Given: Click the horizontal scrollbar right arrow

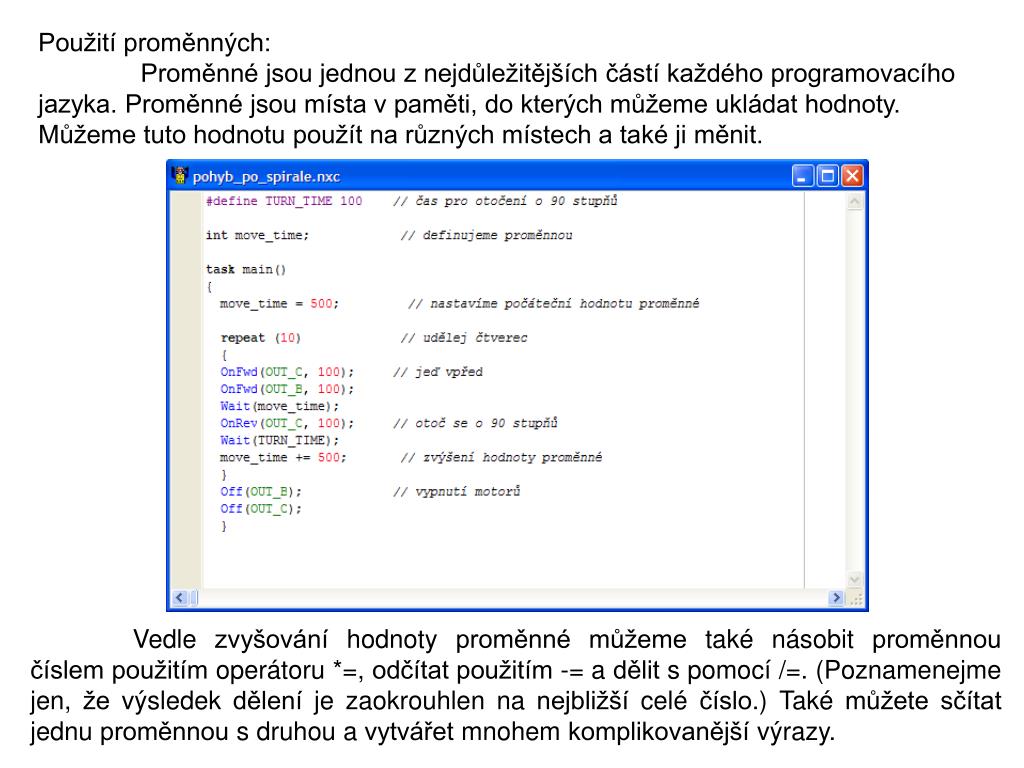Looking at the screenshot, I should pos(837,598).
